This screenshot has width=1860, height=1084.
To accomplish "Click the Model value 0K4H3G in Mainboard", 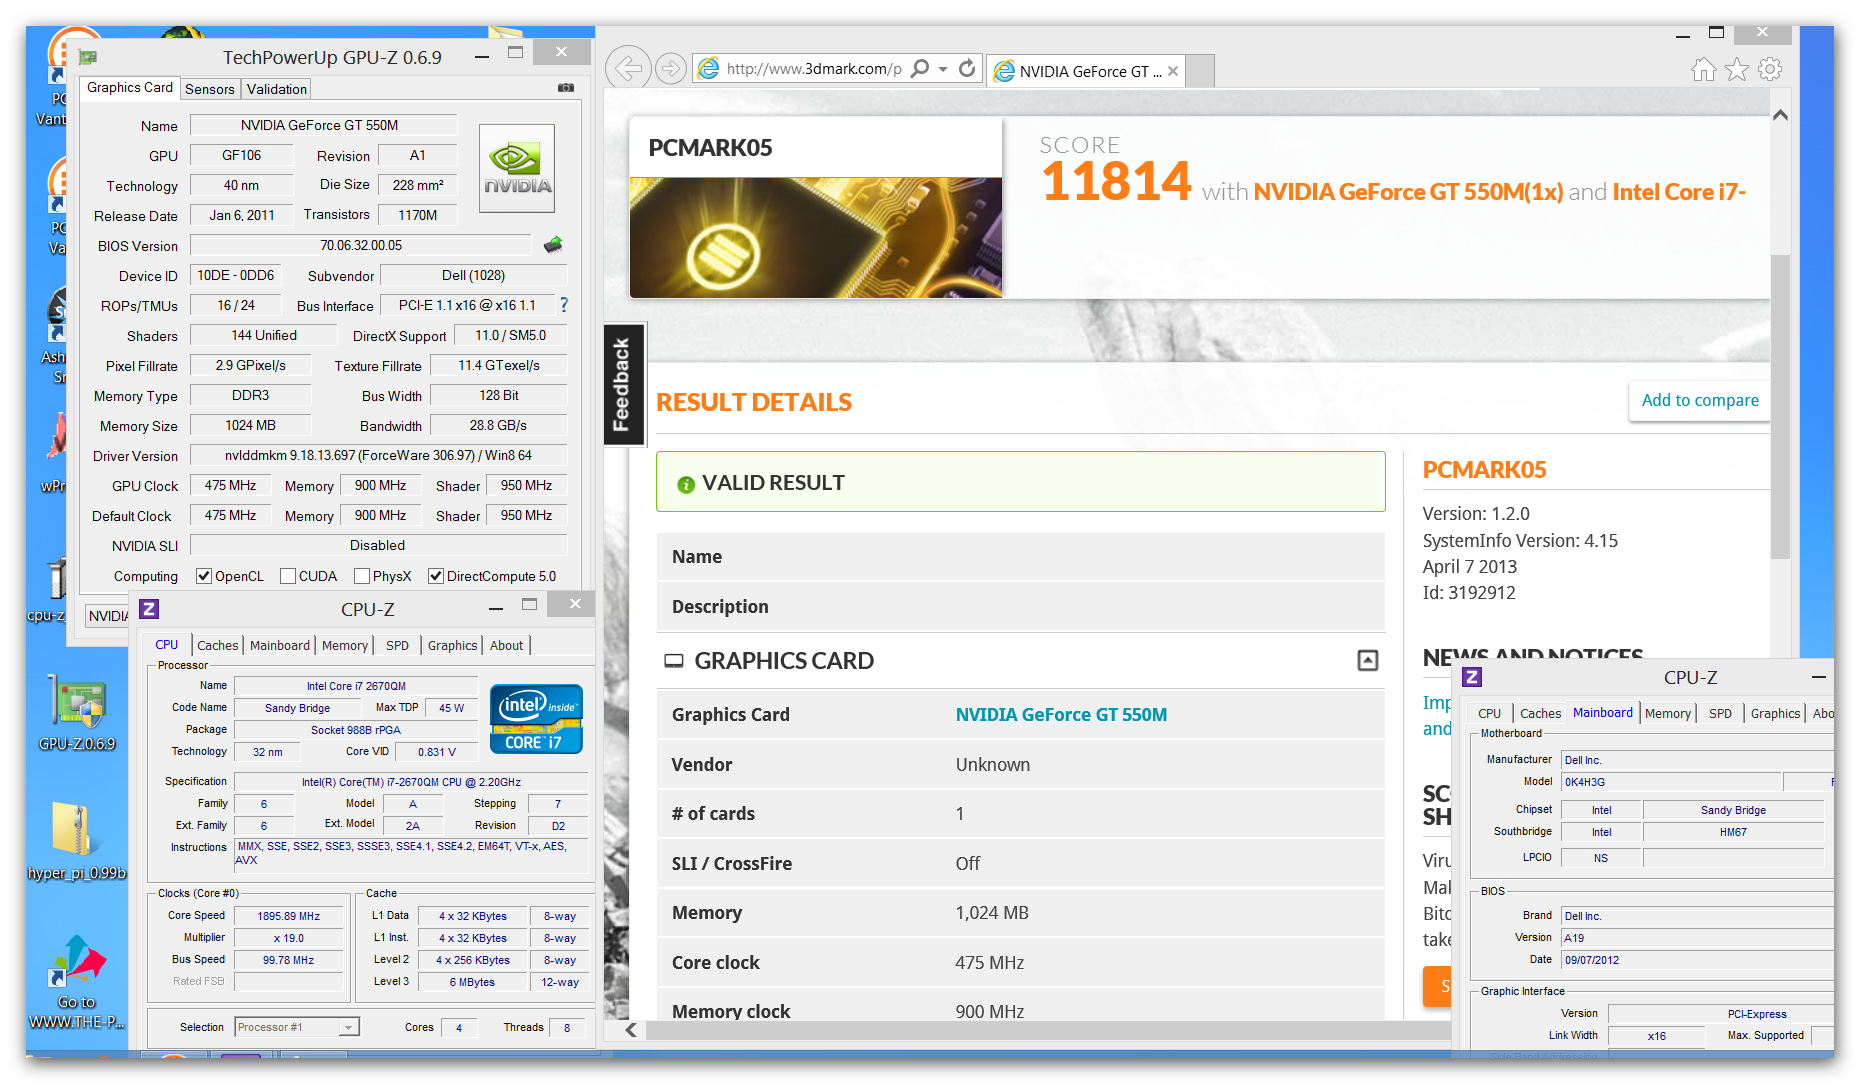I will 1670,782.
